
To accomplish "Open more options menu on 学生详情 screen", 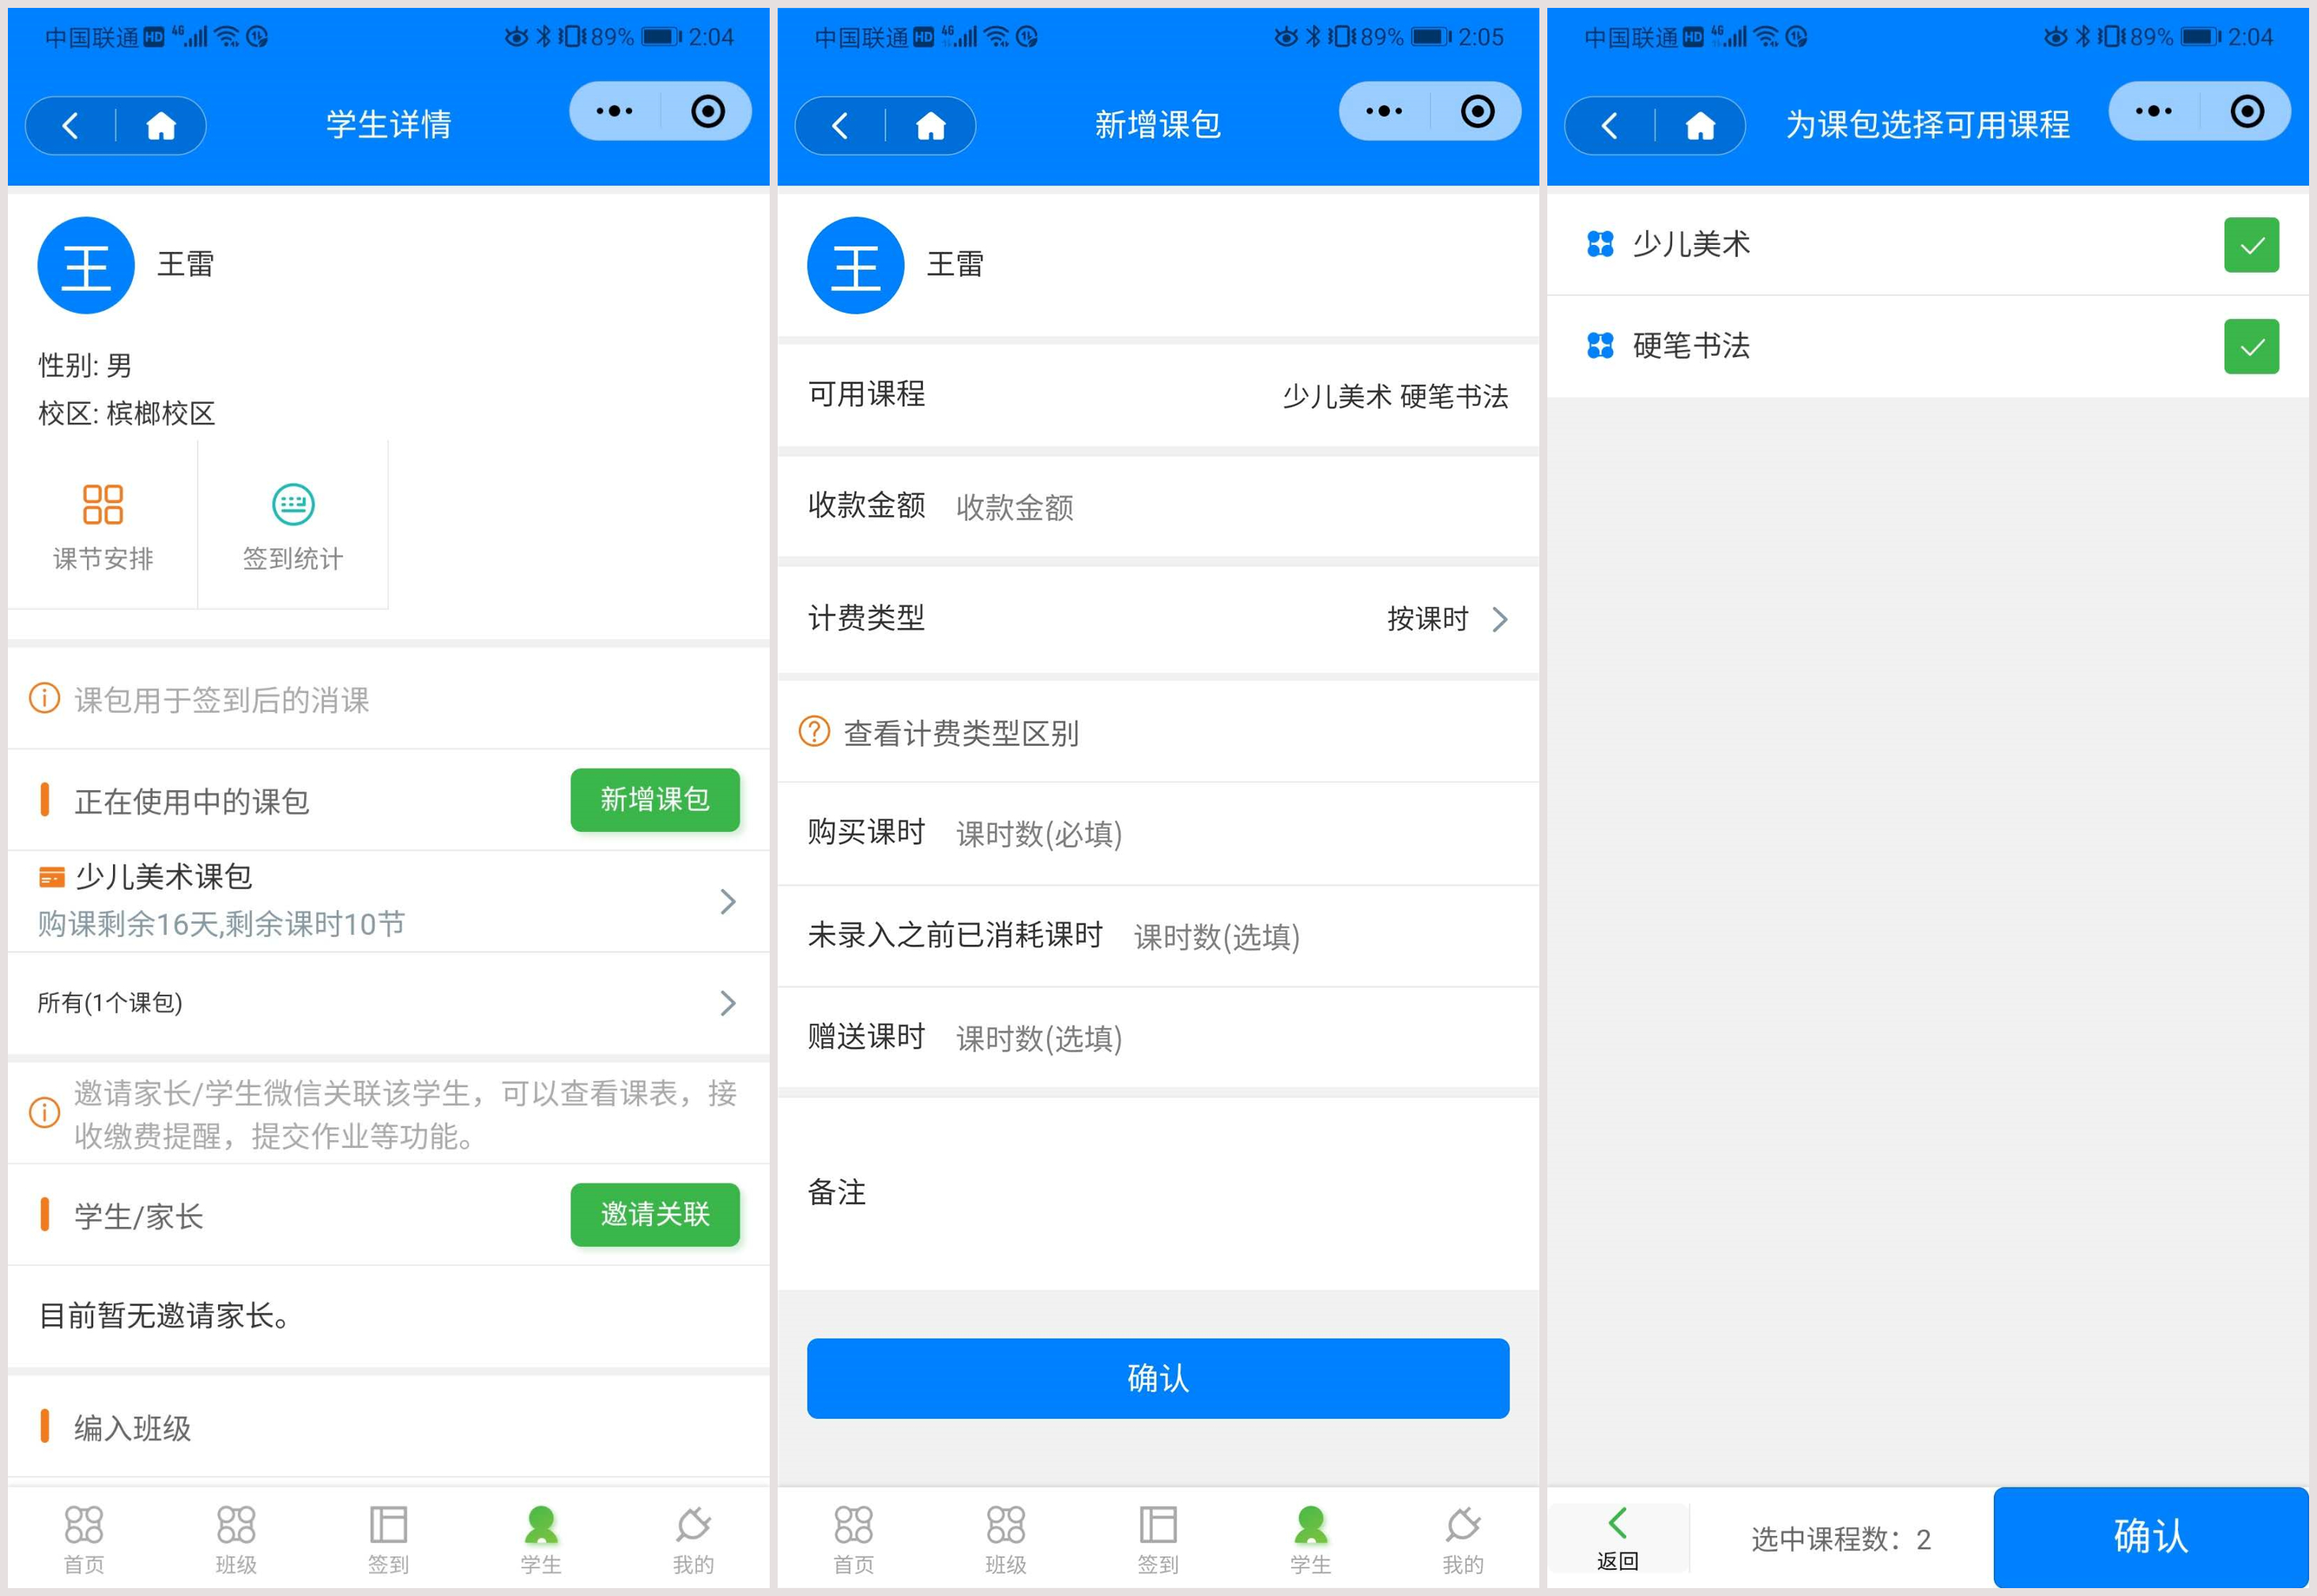I will [x=614, y=111].
